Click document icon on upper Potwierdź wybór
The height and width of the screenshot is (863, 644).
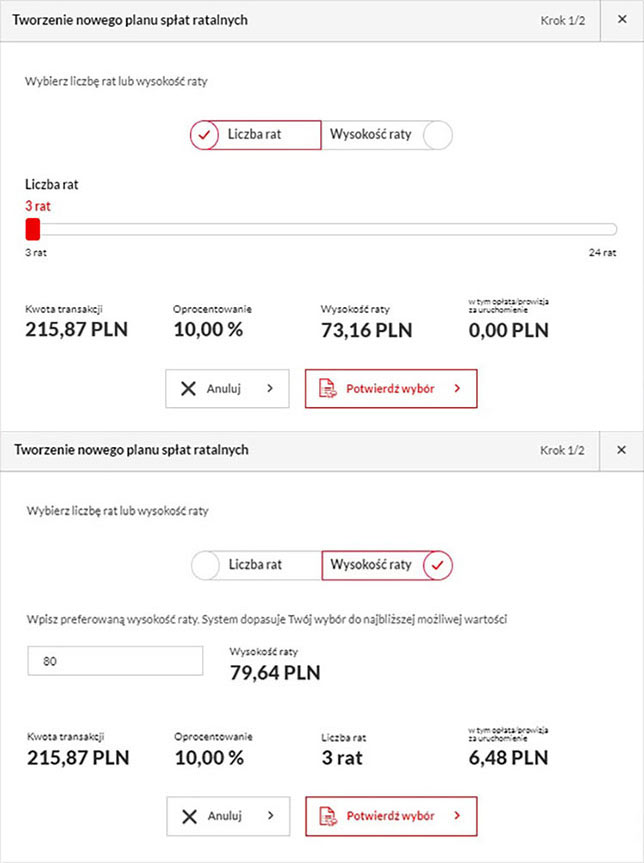pyautogui.click(x=328, y=388)
